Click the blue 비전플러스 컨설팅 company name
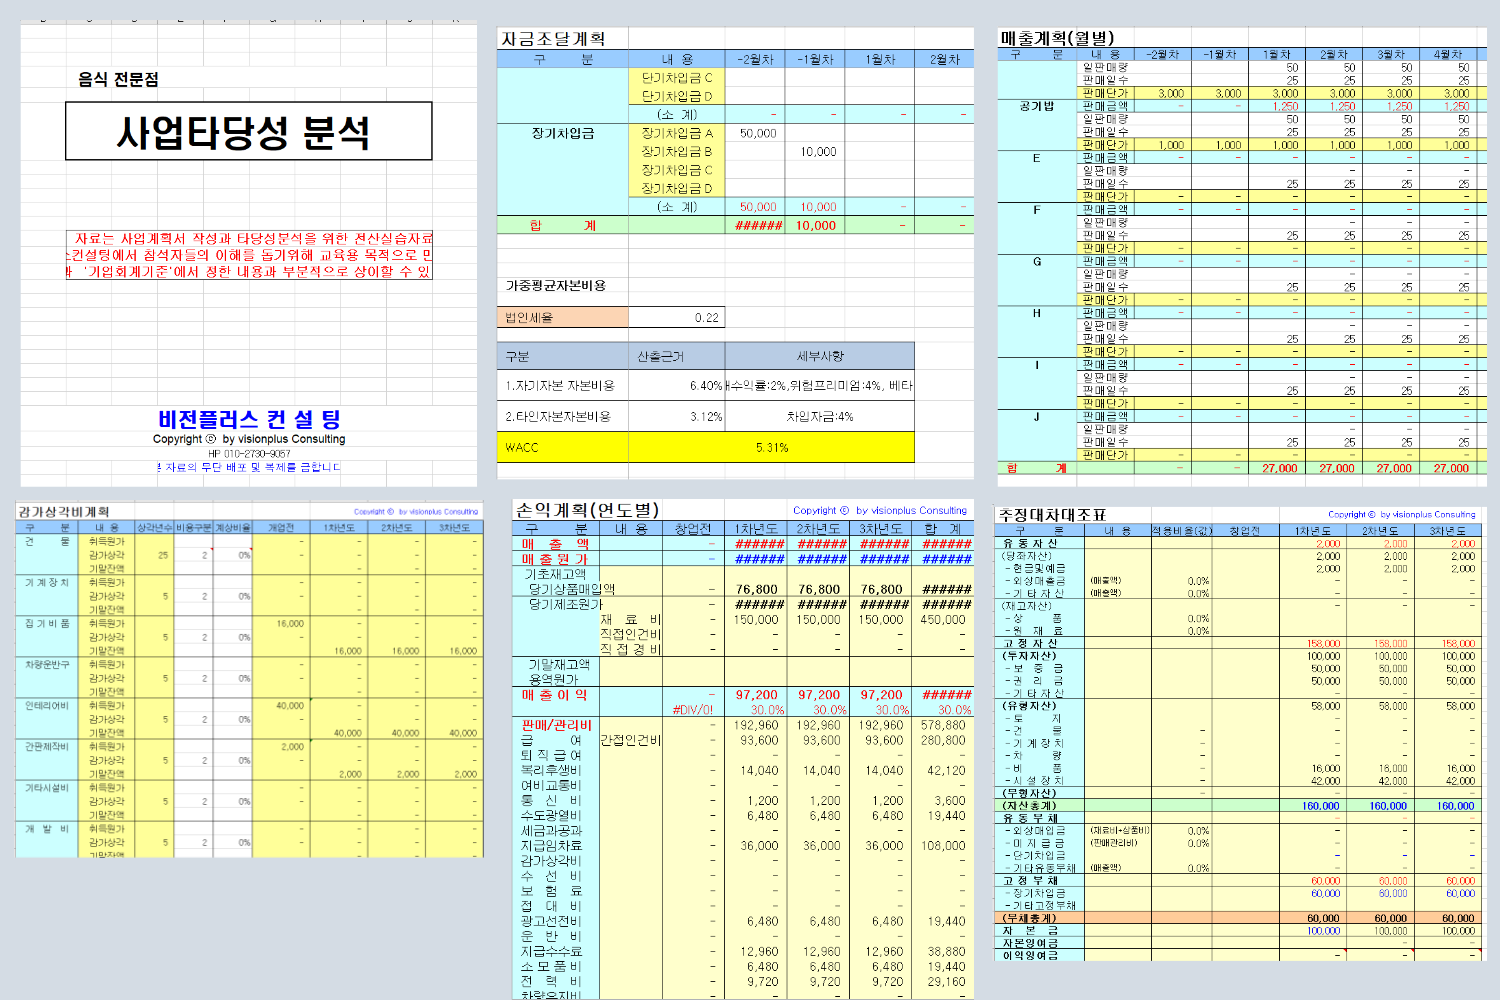The height and width of the screenshot is (1000, 1500). tap(249, 419)
